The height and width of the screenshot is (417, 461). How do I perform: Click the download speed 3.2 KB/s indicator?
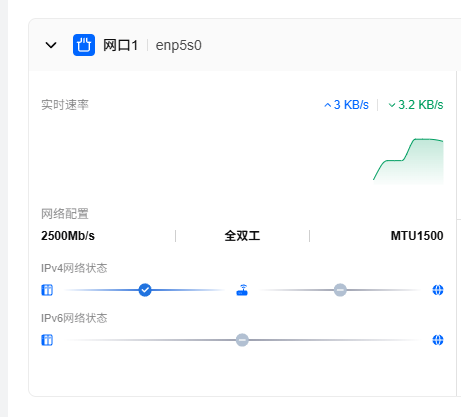tap(416, 105)
